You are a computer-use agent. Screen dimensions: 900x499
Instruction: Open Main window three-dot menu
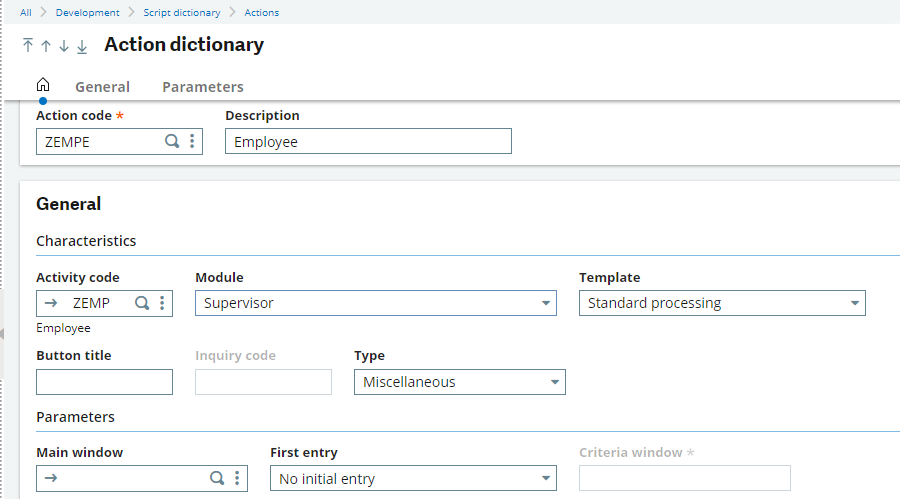pos(237,478)
